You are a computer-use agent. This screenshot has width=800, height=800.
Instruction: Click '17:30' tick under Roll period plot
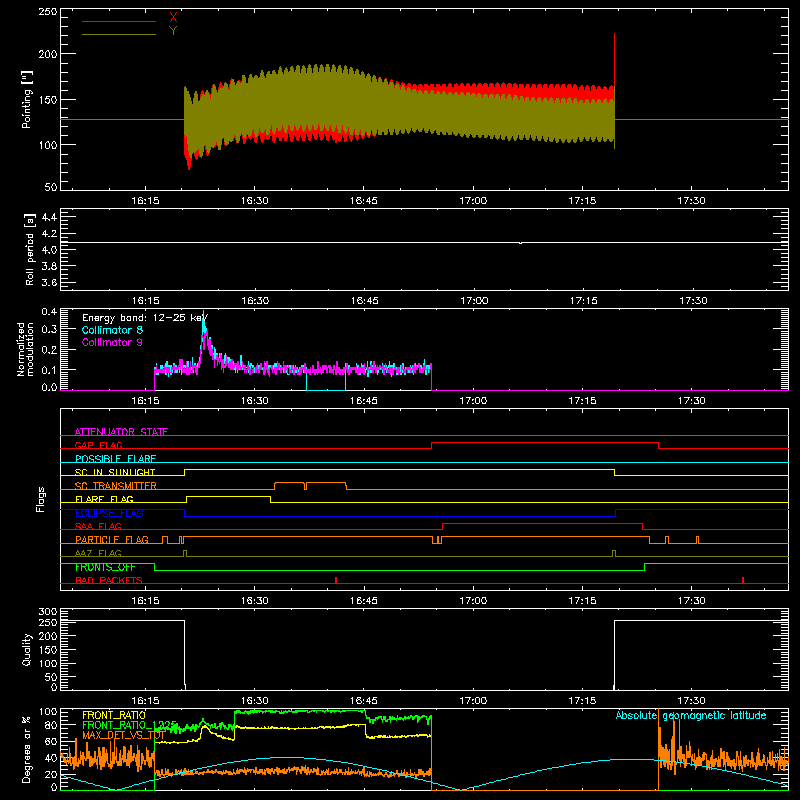tap(692, 301)
